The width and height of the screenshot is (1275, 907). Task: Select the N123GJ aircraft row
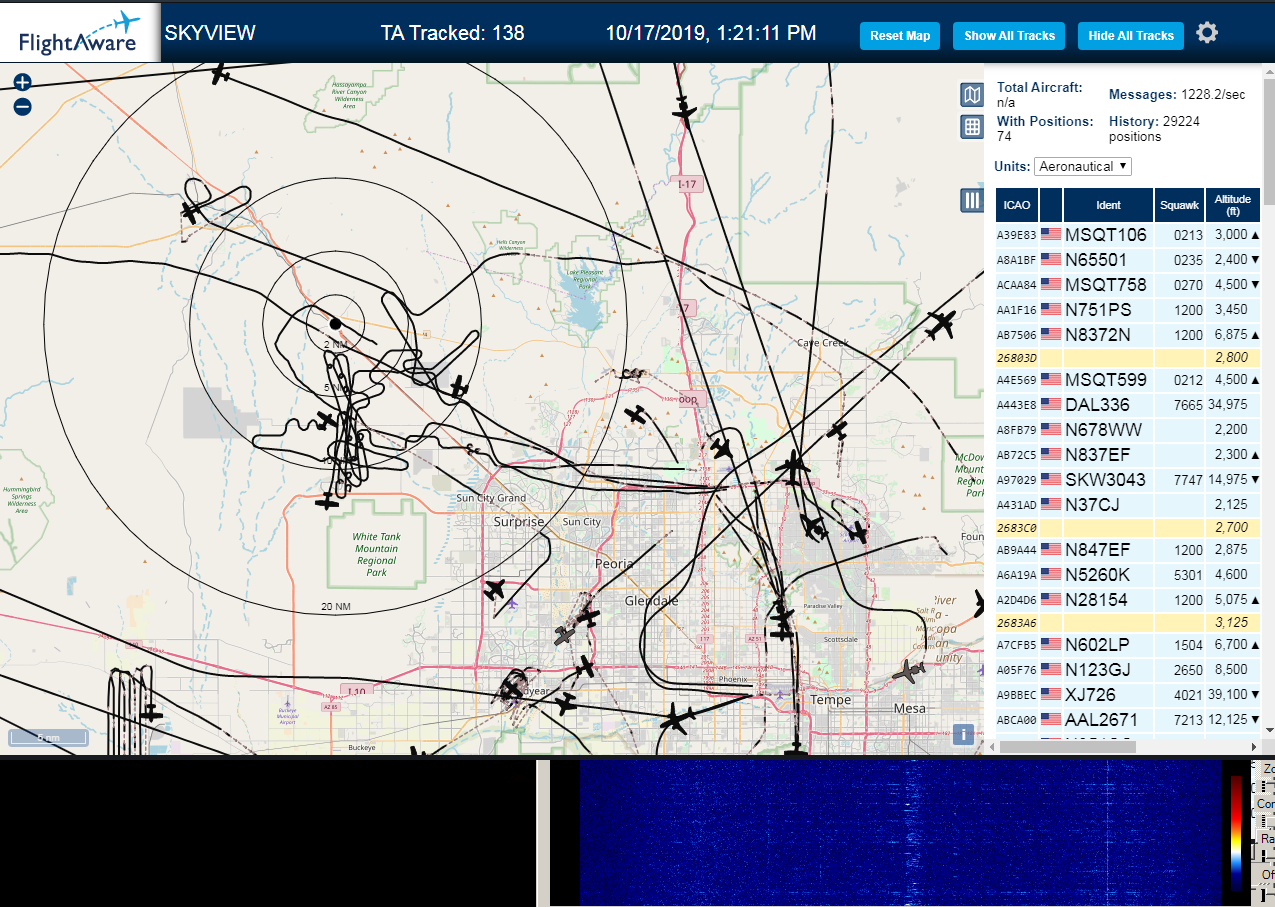coord(1128,670)
